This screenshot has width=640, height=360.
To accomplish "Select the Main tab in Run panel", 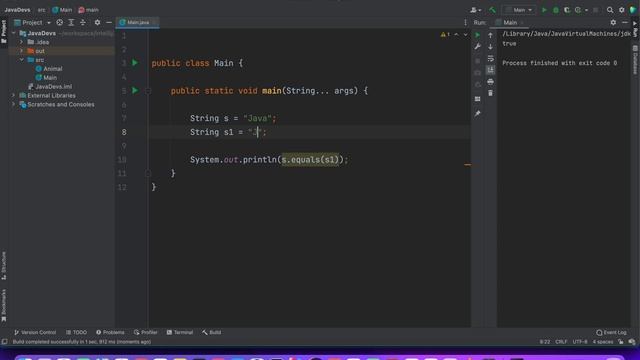I will pos(509,22).
